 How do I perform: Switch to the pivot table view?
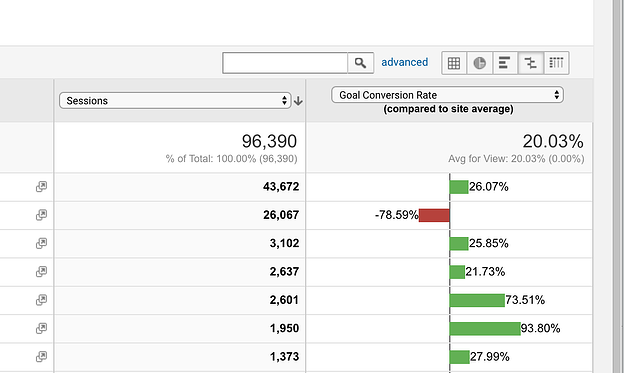(556, 63)
